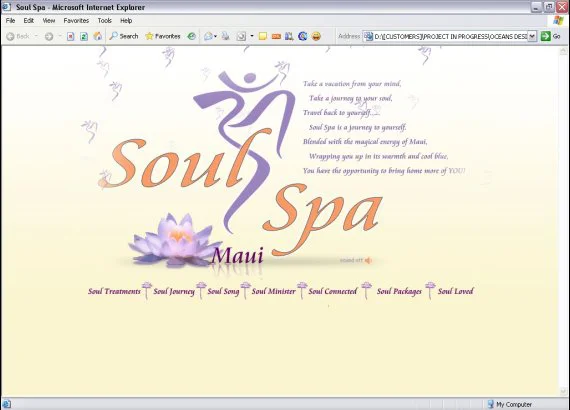Click the Windows flag throbber logo

tap(558, 21)
